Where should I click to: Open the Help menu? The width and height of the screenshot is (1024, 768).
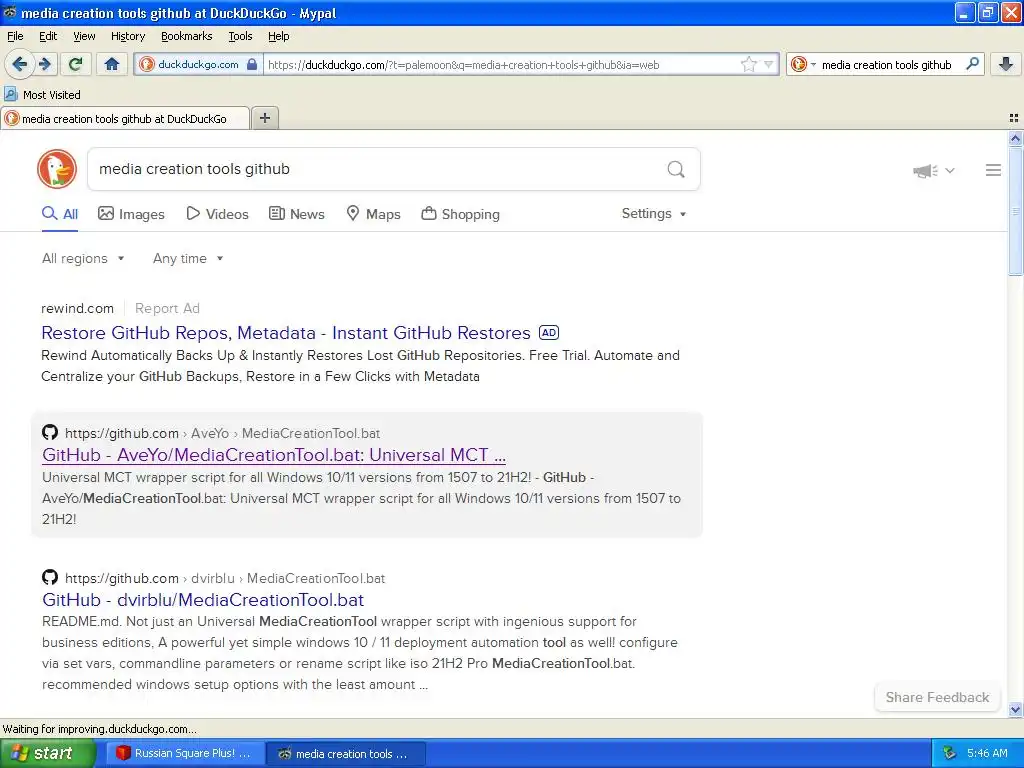point(278,37)
